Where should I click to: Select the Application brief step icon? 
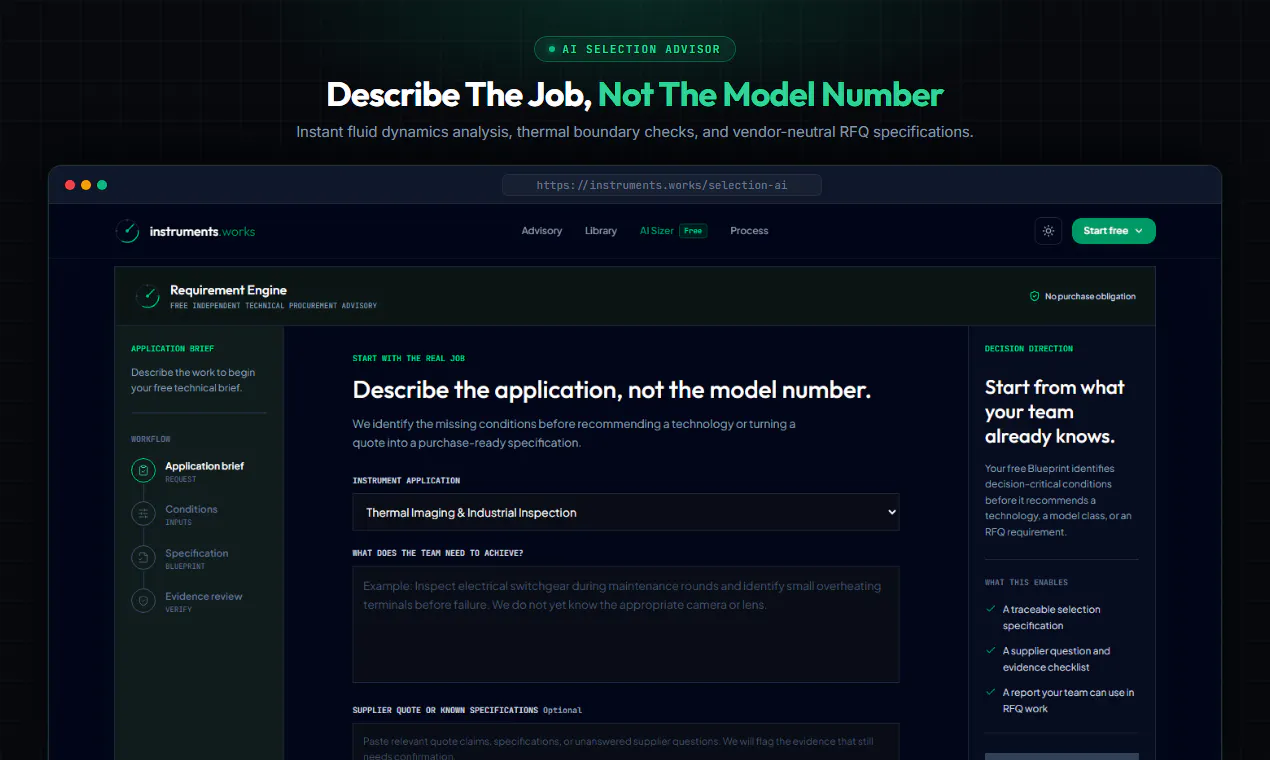pos(143,470)
